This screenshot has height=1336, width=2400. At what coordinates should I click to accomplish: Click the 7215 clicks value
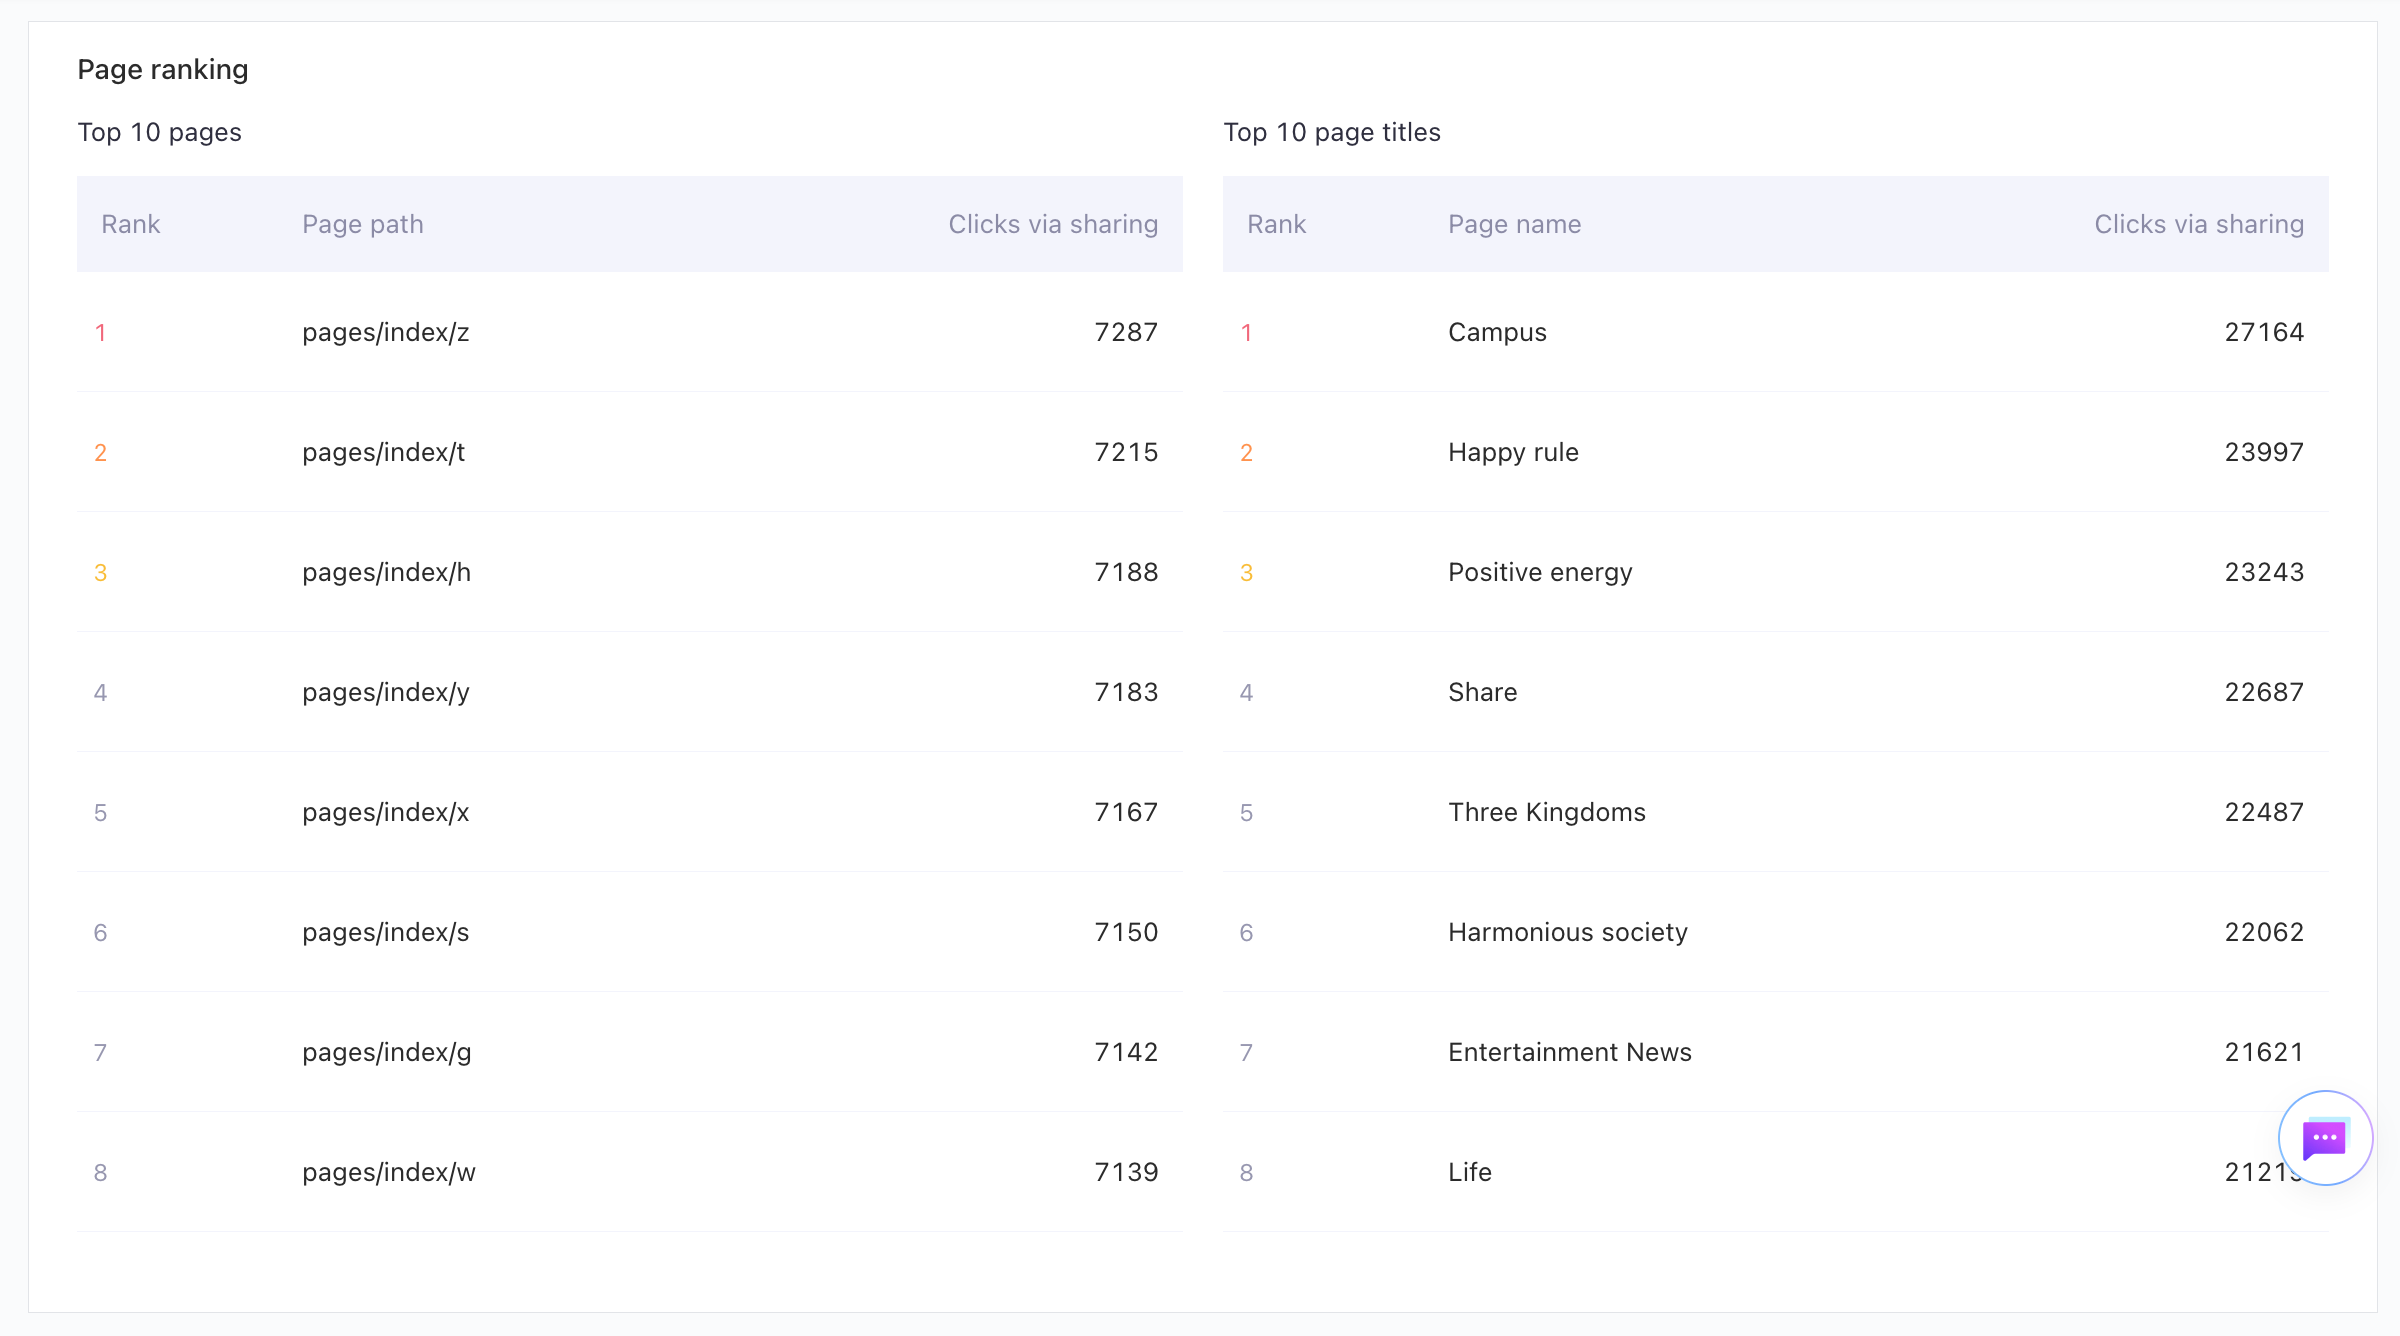click(1126, 452)
